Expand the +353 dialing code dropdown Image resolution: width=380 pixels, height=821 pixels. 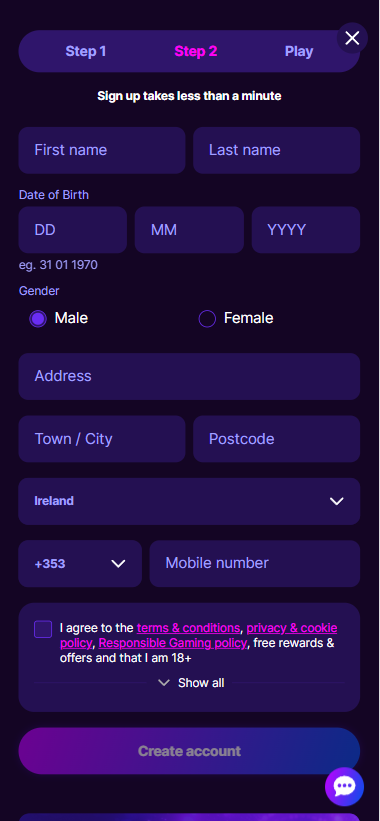pyautogui.click(x=80, y=563)
